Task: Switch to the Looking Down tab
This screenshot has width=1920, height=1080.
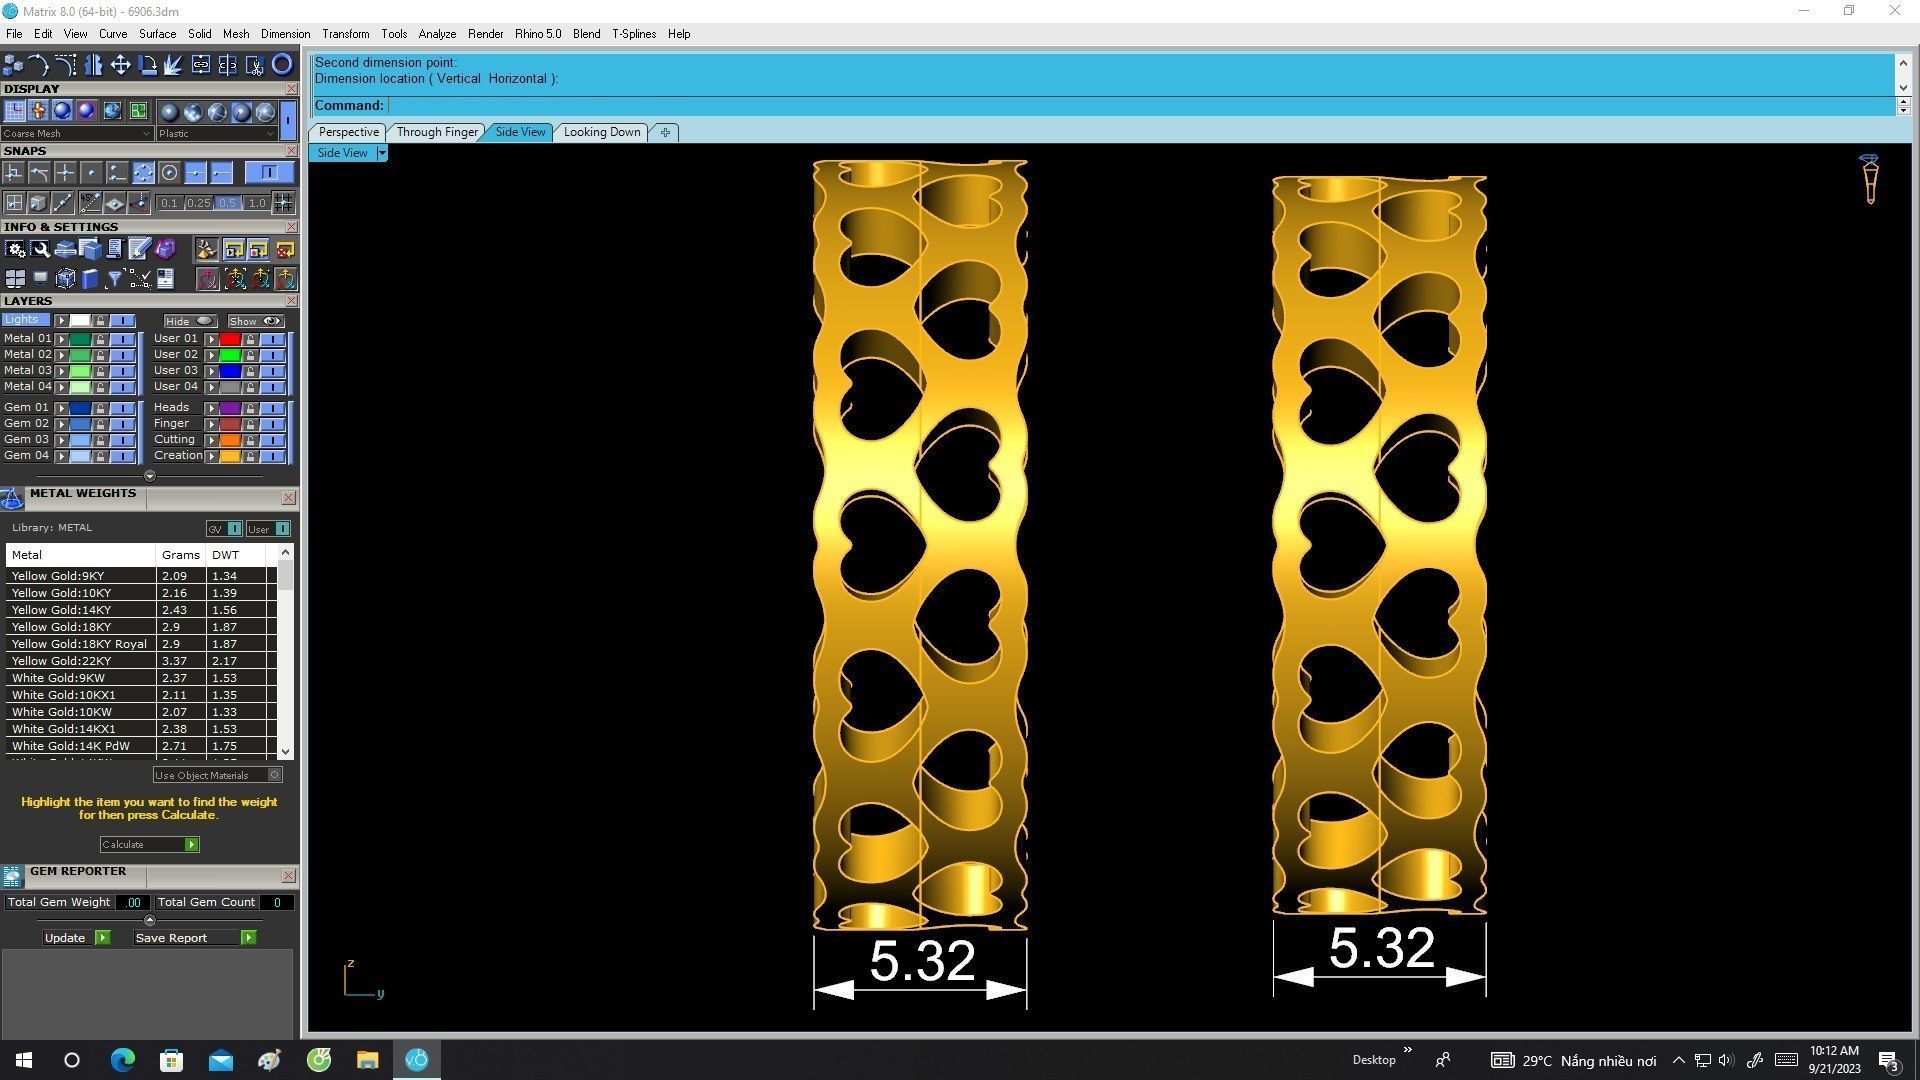Action: point(601,132)
